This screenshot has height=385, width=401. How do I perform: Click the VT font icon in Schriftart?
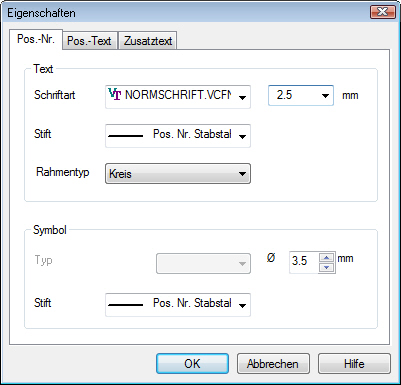pyautogui.click(x=114, y=95)
